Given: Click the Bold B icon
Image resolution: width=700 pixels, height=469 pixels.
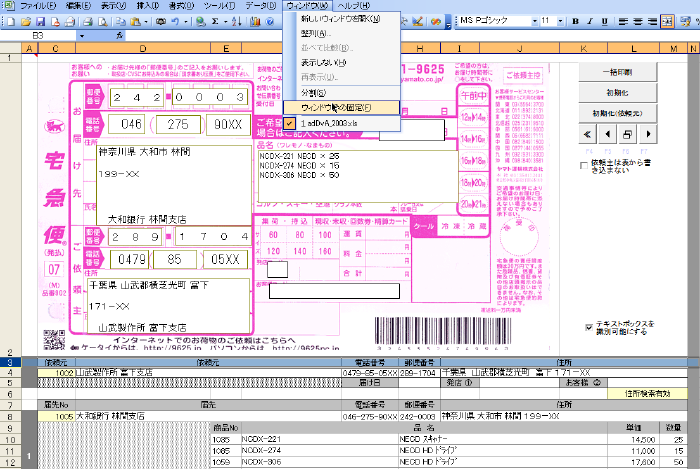Looking at the screenshot, I should [x=575, y=21].
